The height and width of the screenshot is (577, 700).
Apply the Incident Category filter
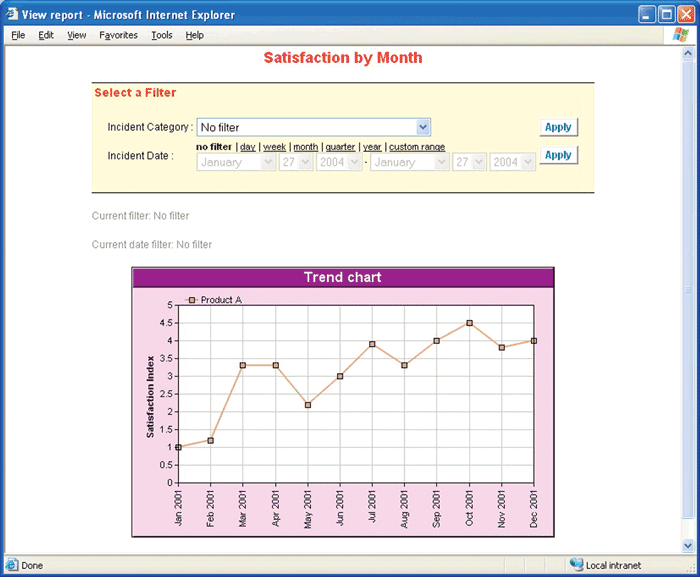click(558, 127)
